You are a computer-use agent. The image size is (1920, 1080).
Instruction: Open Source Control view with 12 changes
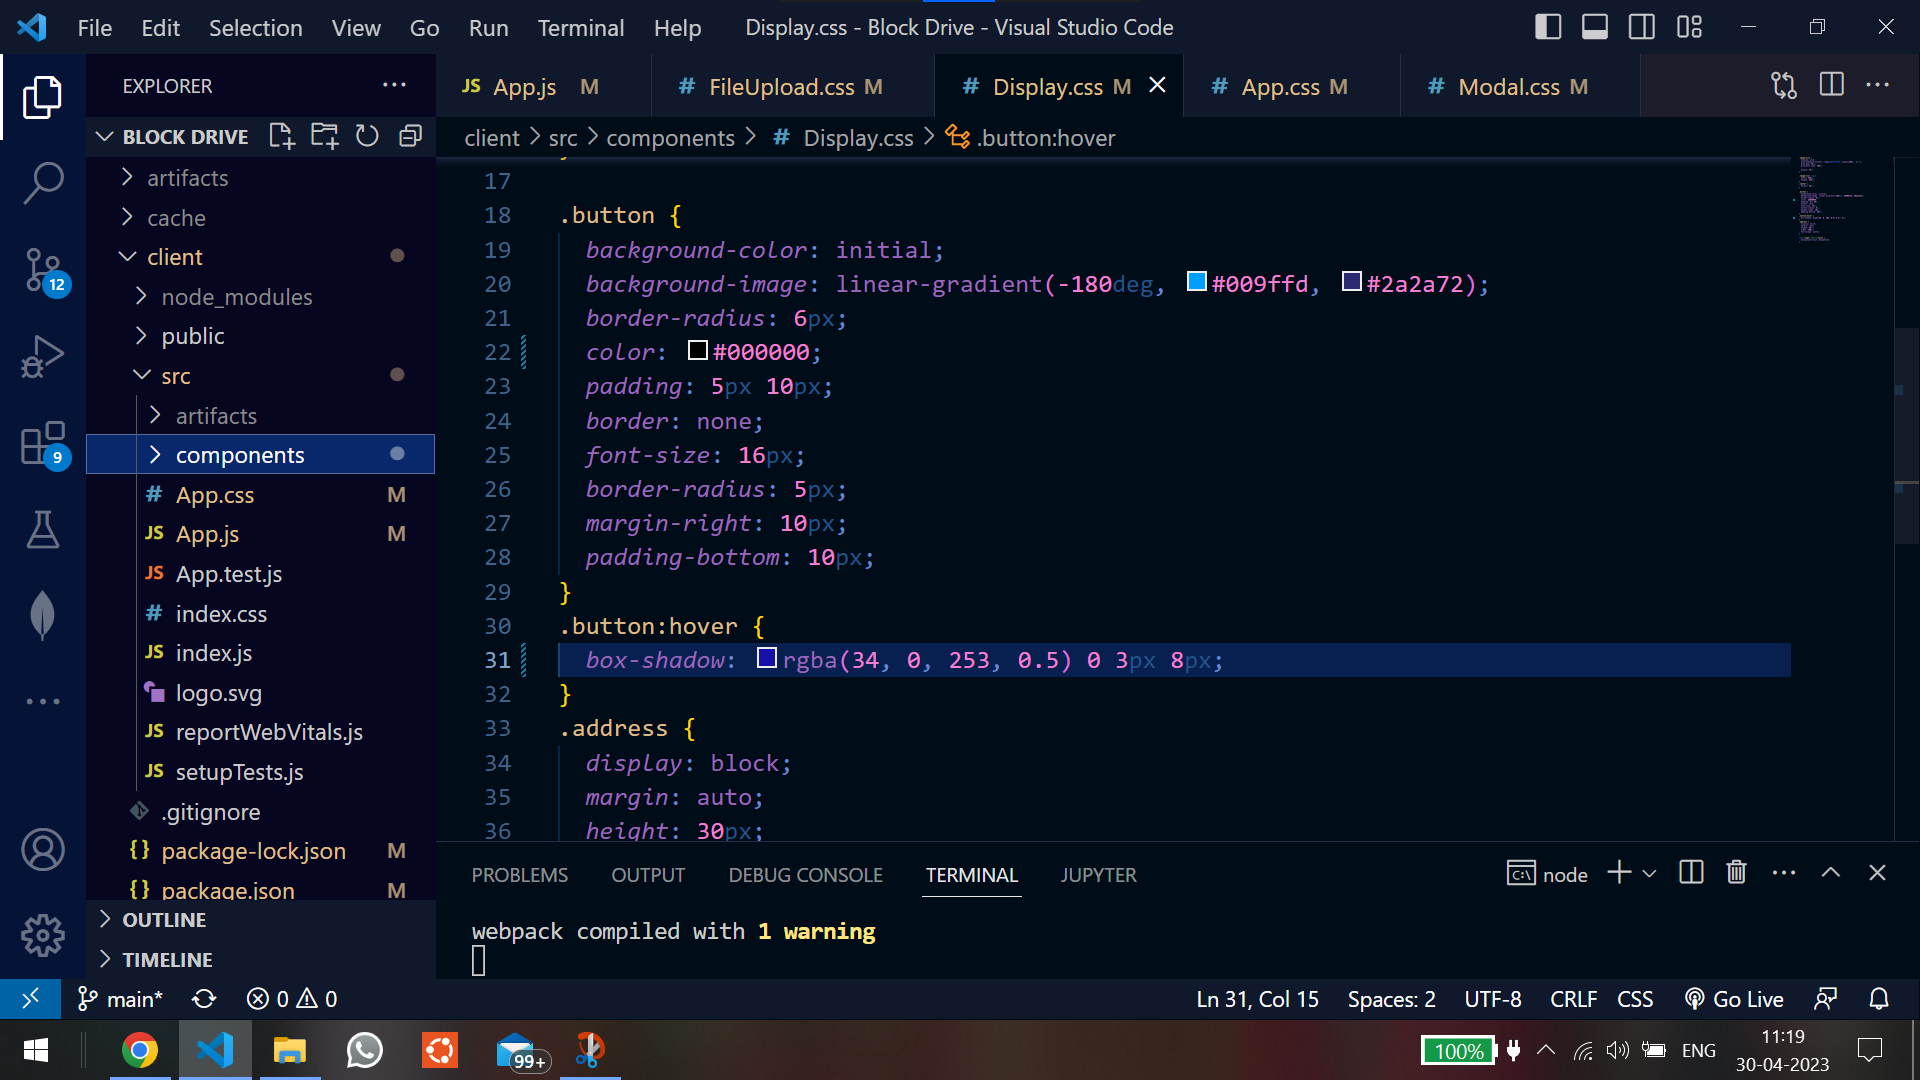coord(43,270)
